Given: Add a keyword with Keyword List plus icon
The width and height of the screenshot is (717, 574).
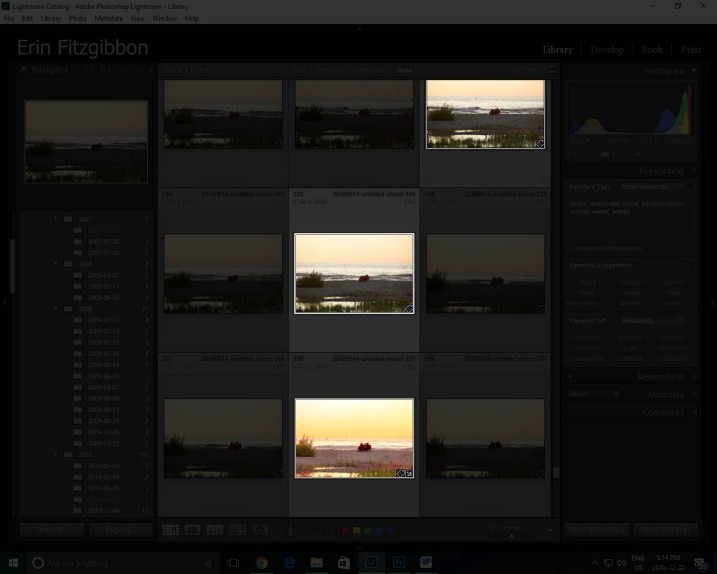Looking at the screenshot, I should point(571,376).
